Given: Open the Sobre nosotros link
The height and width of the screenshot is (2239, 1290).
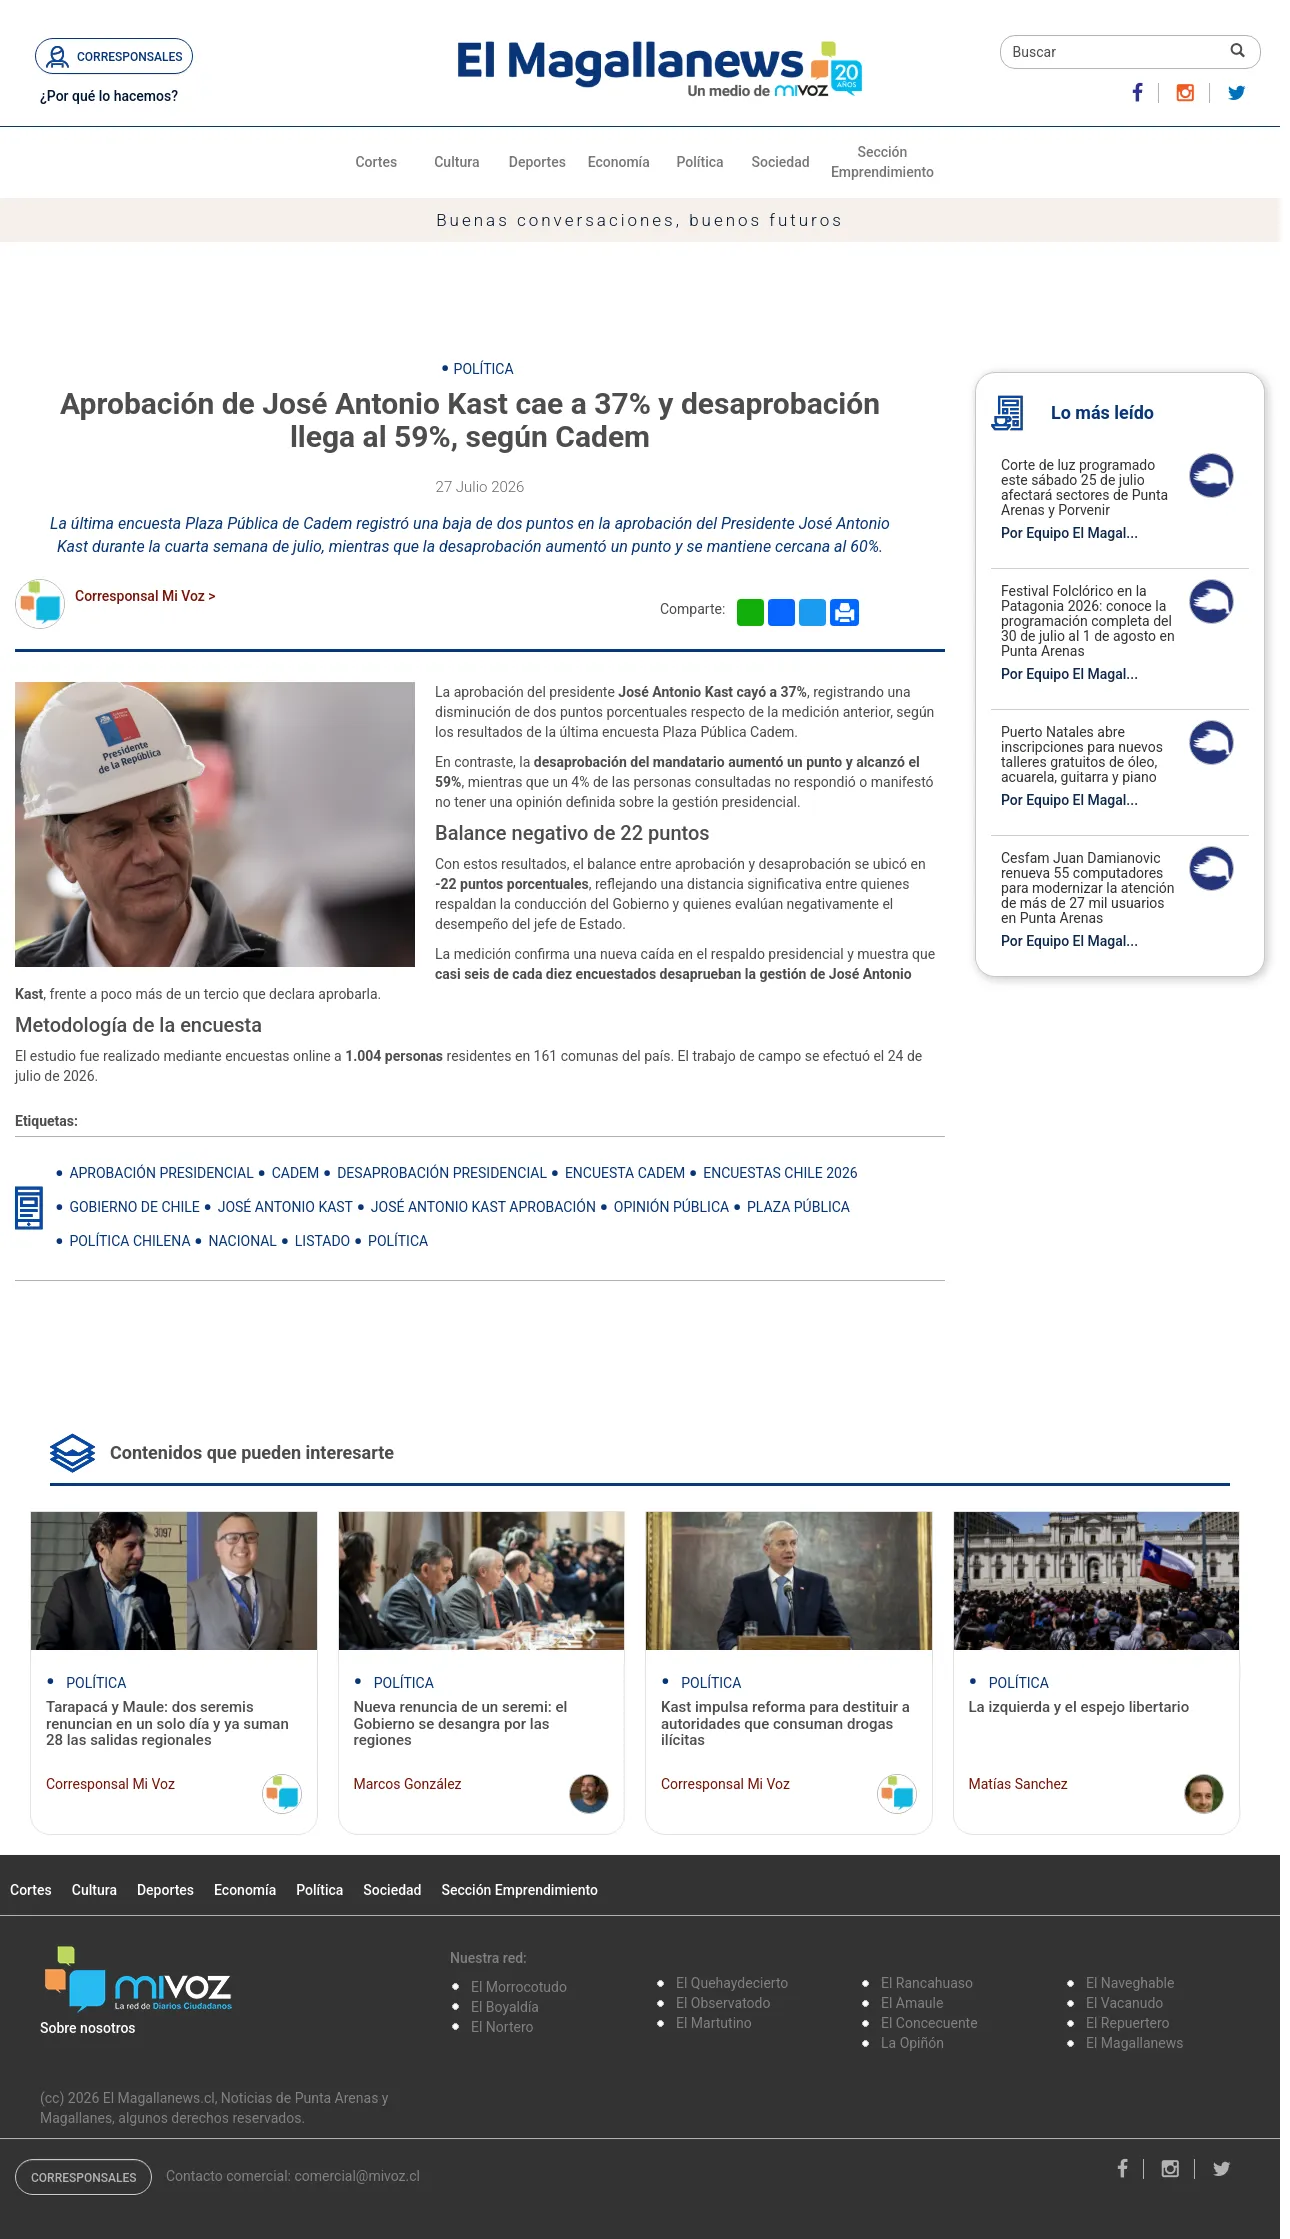Looking at the screenshot, I should tap(88, 2028).
